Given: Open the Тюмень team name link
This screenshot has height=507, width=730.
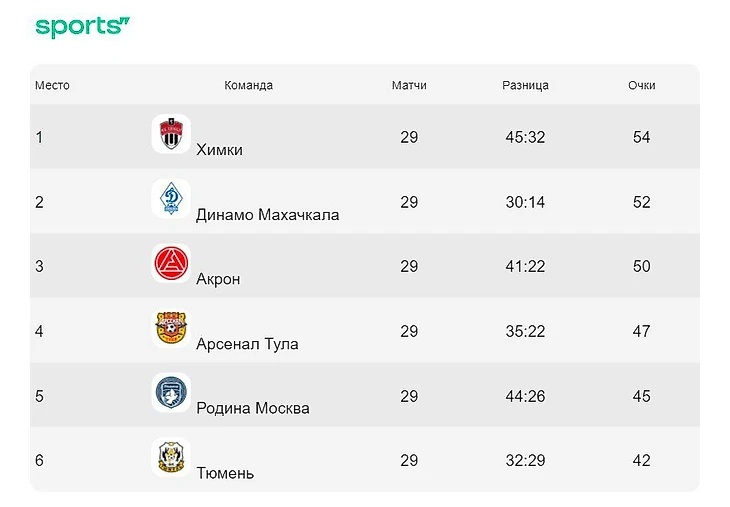Looking at the screenshot, I should click(x=225, y=473).
